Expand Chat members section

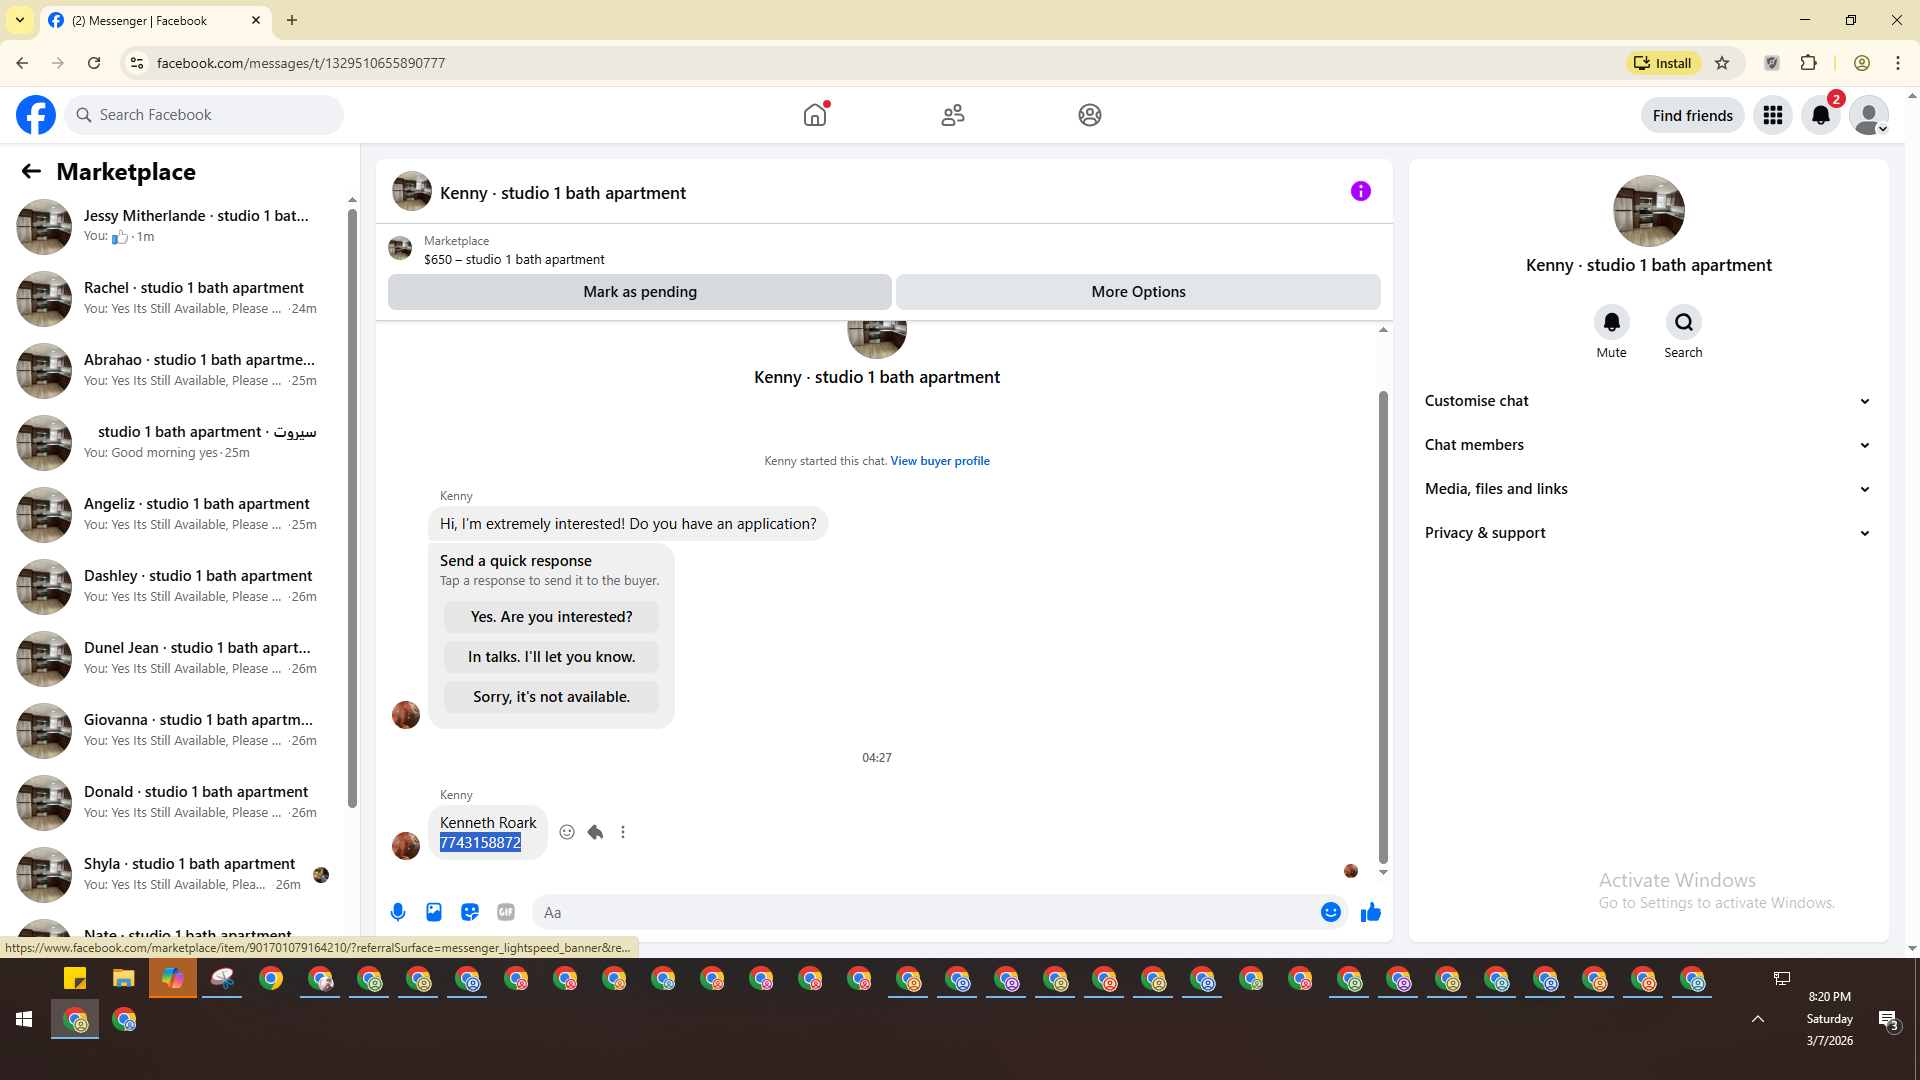(x=1649, y=445)
